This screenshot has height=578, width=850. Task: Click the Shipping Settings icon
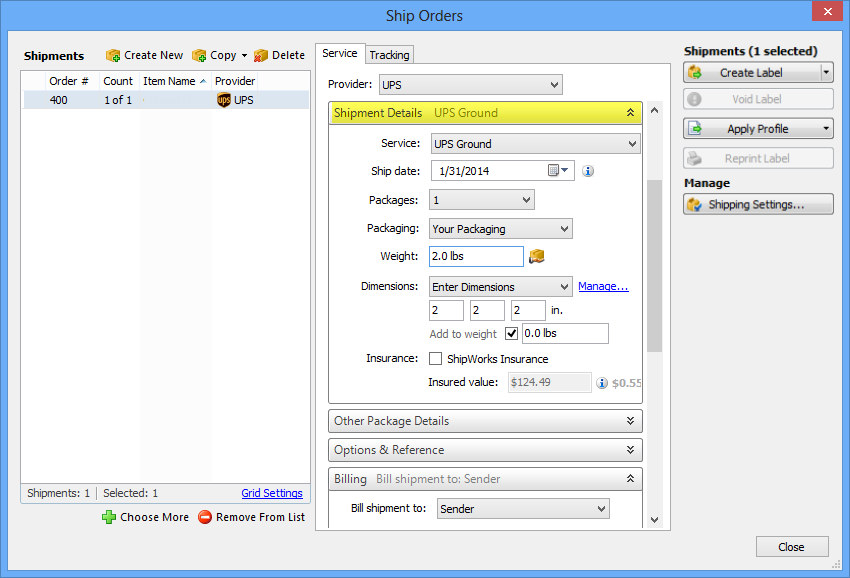(694, 204)
